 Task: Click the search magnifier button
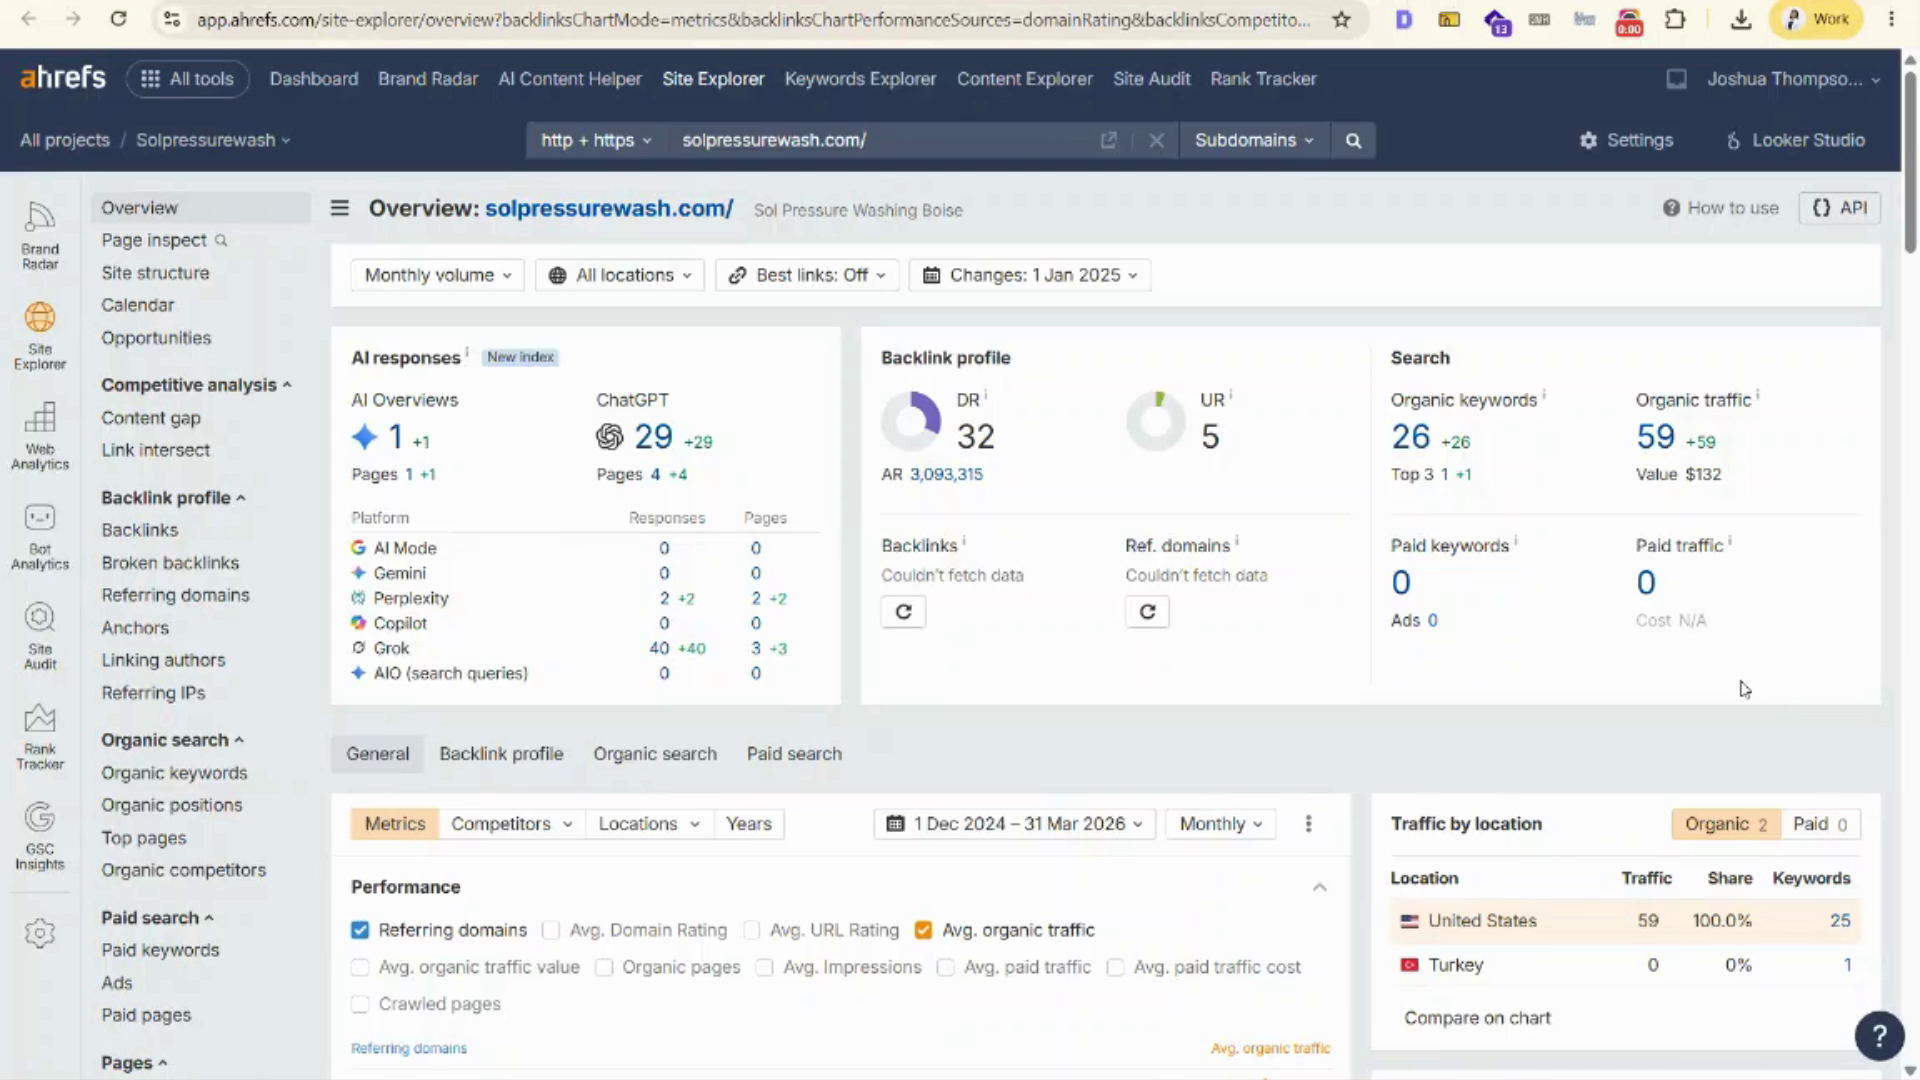click(1353, 140)
